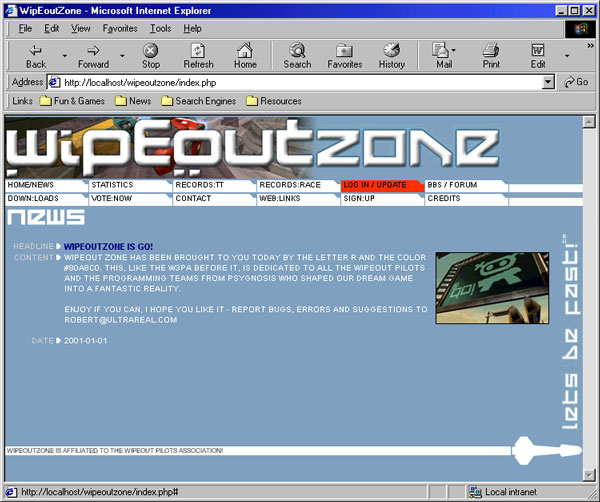Click the Windows logo throbber icon

580,29
